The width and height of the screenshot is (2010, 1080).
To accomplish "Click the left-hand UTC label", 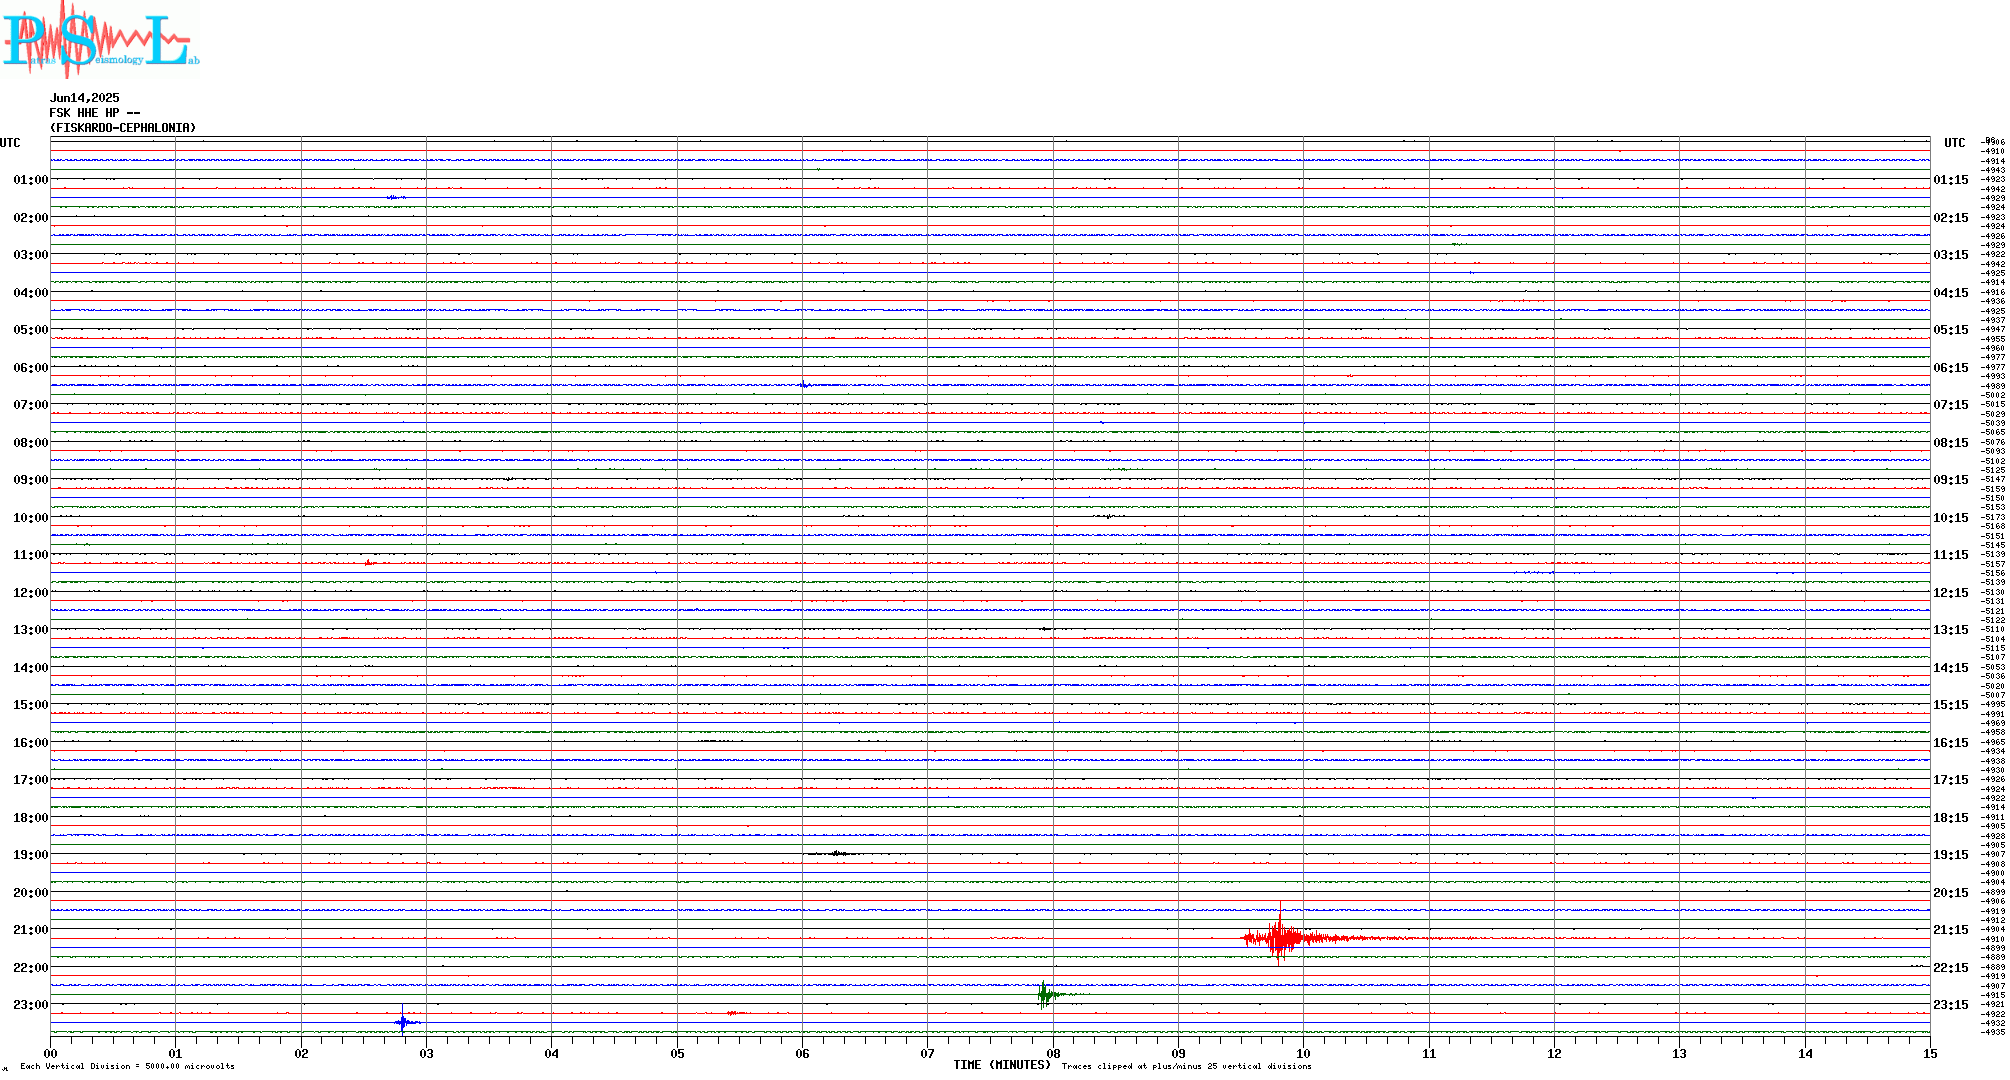I will tap(10, 143).
